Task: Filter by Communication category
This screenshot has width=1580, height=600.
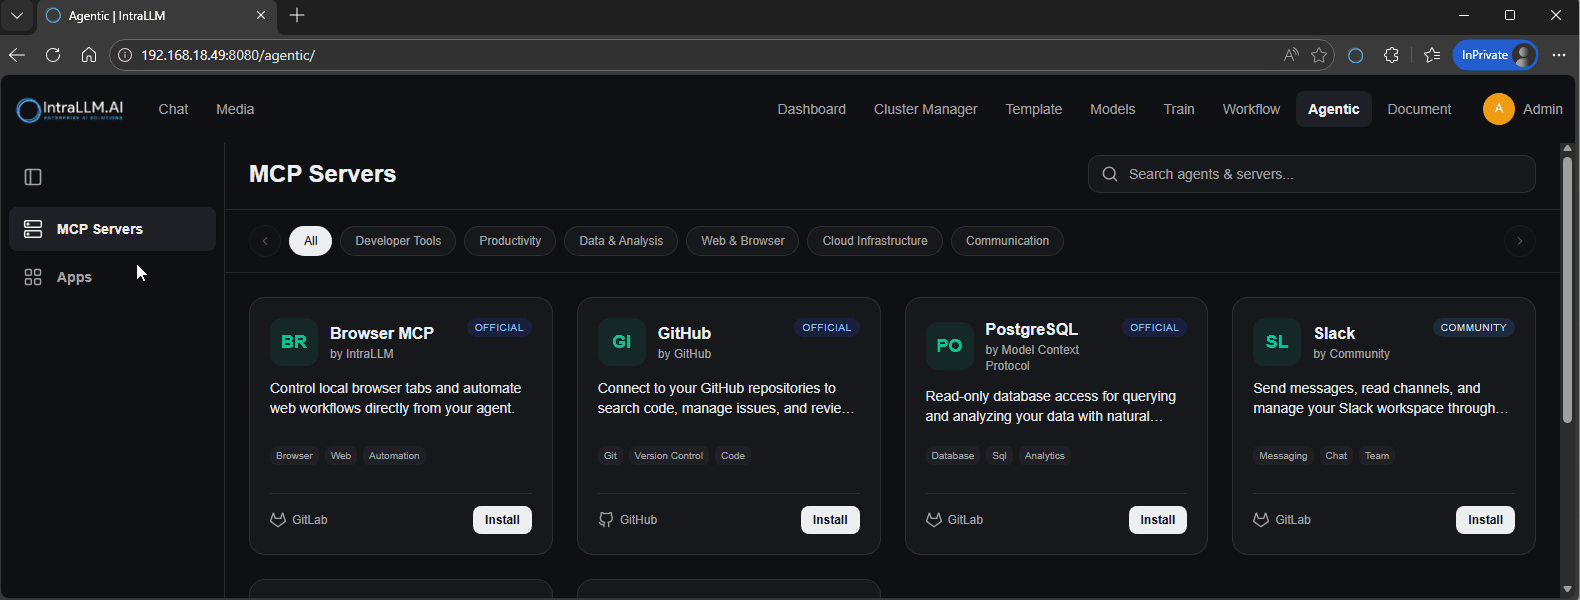Action: pyautogui.click(x=1007, y=241)
